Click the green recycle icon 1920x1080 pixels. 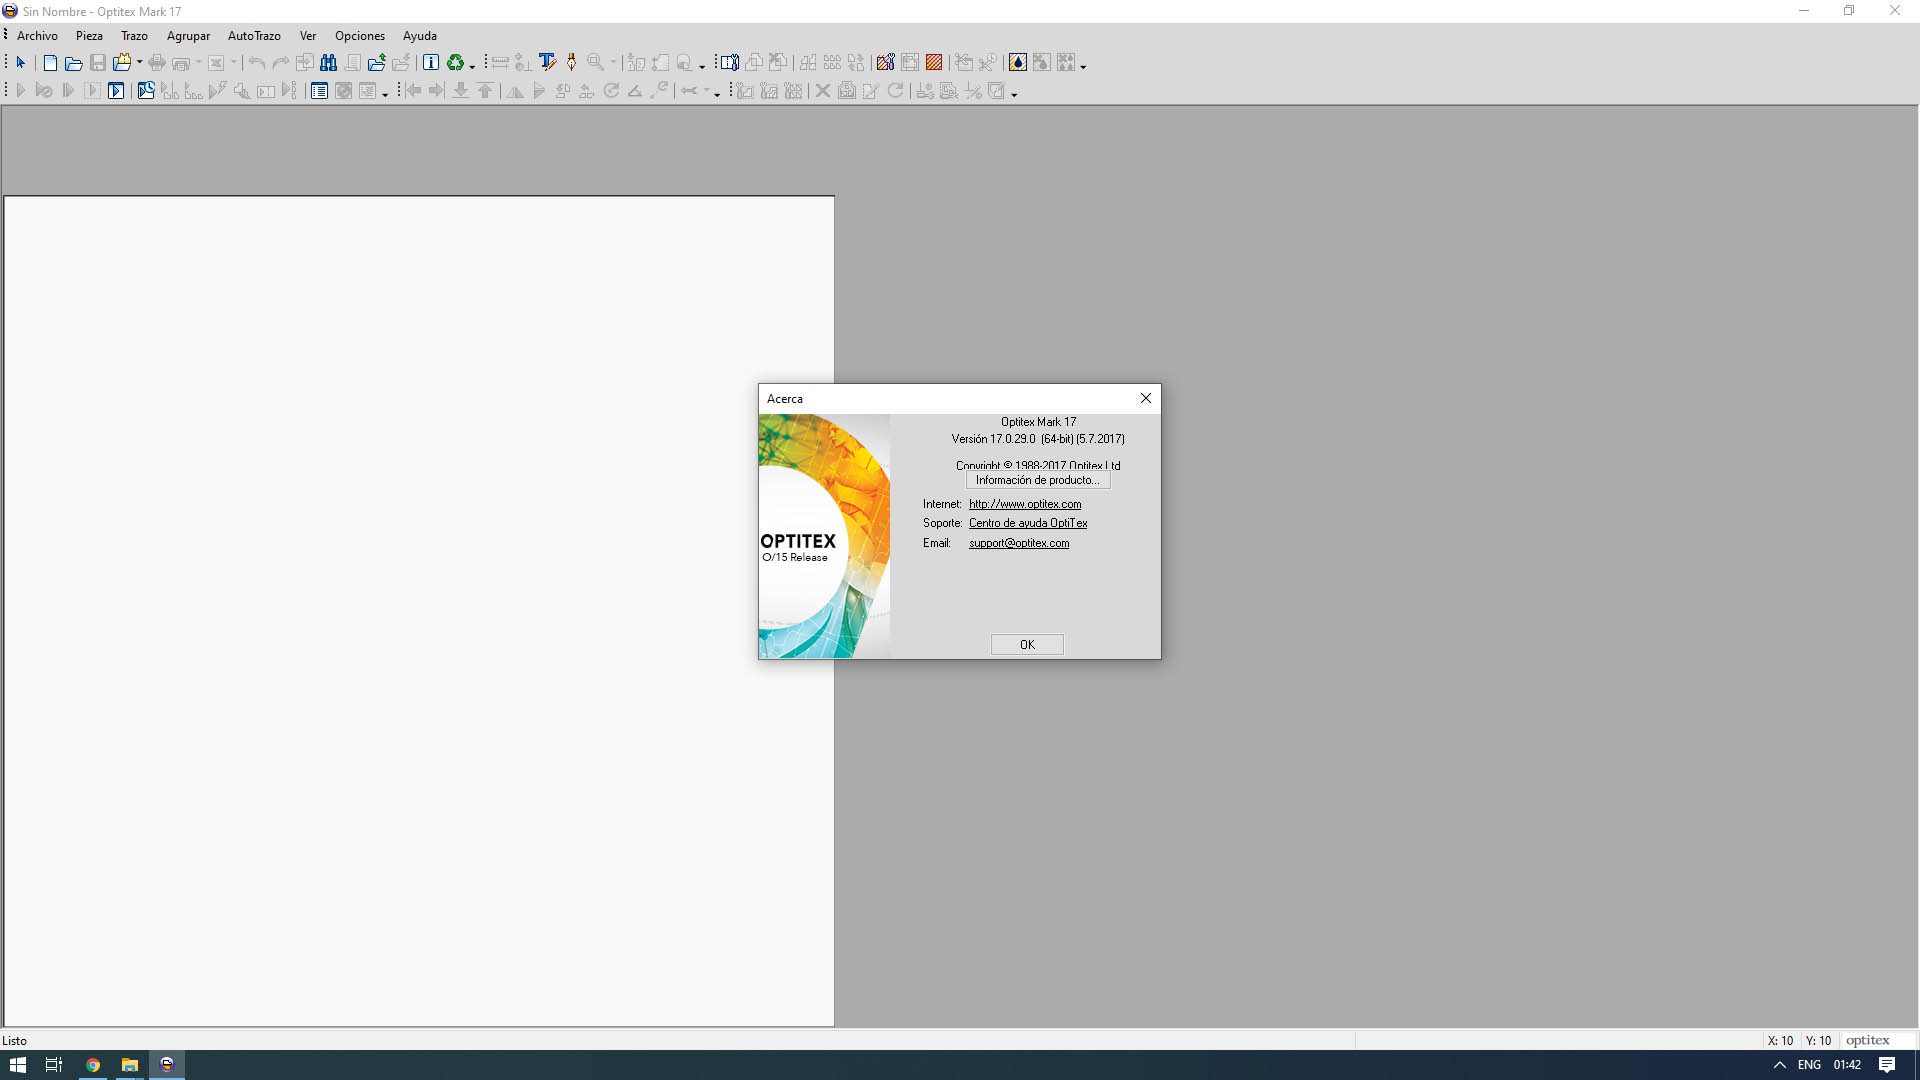point(456,63)
